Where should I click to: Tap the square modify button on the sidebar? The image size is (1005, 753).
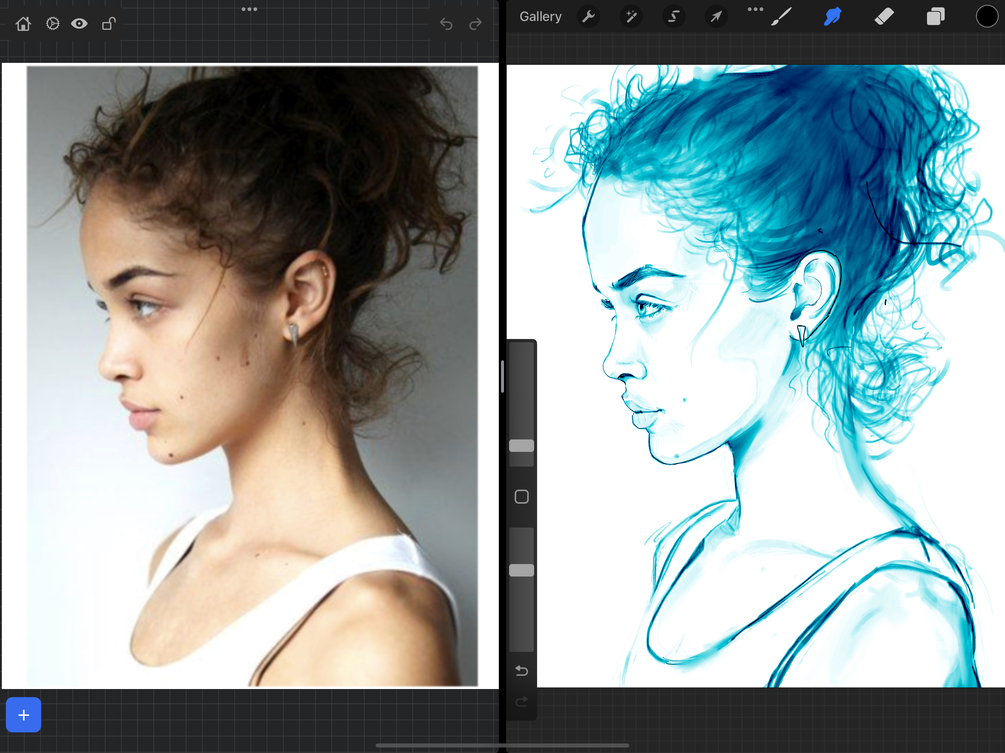click(x=521, y=496)
